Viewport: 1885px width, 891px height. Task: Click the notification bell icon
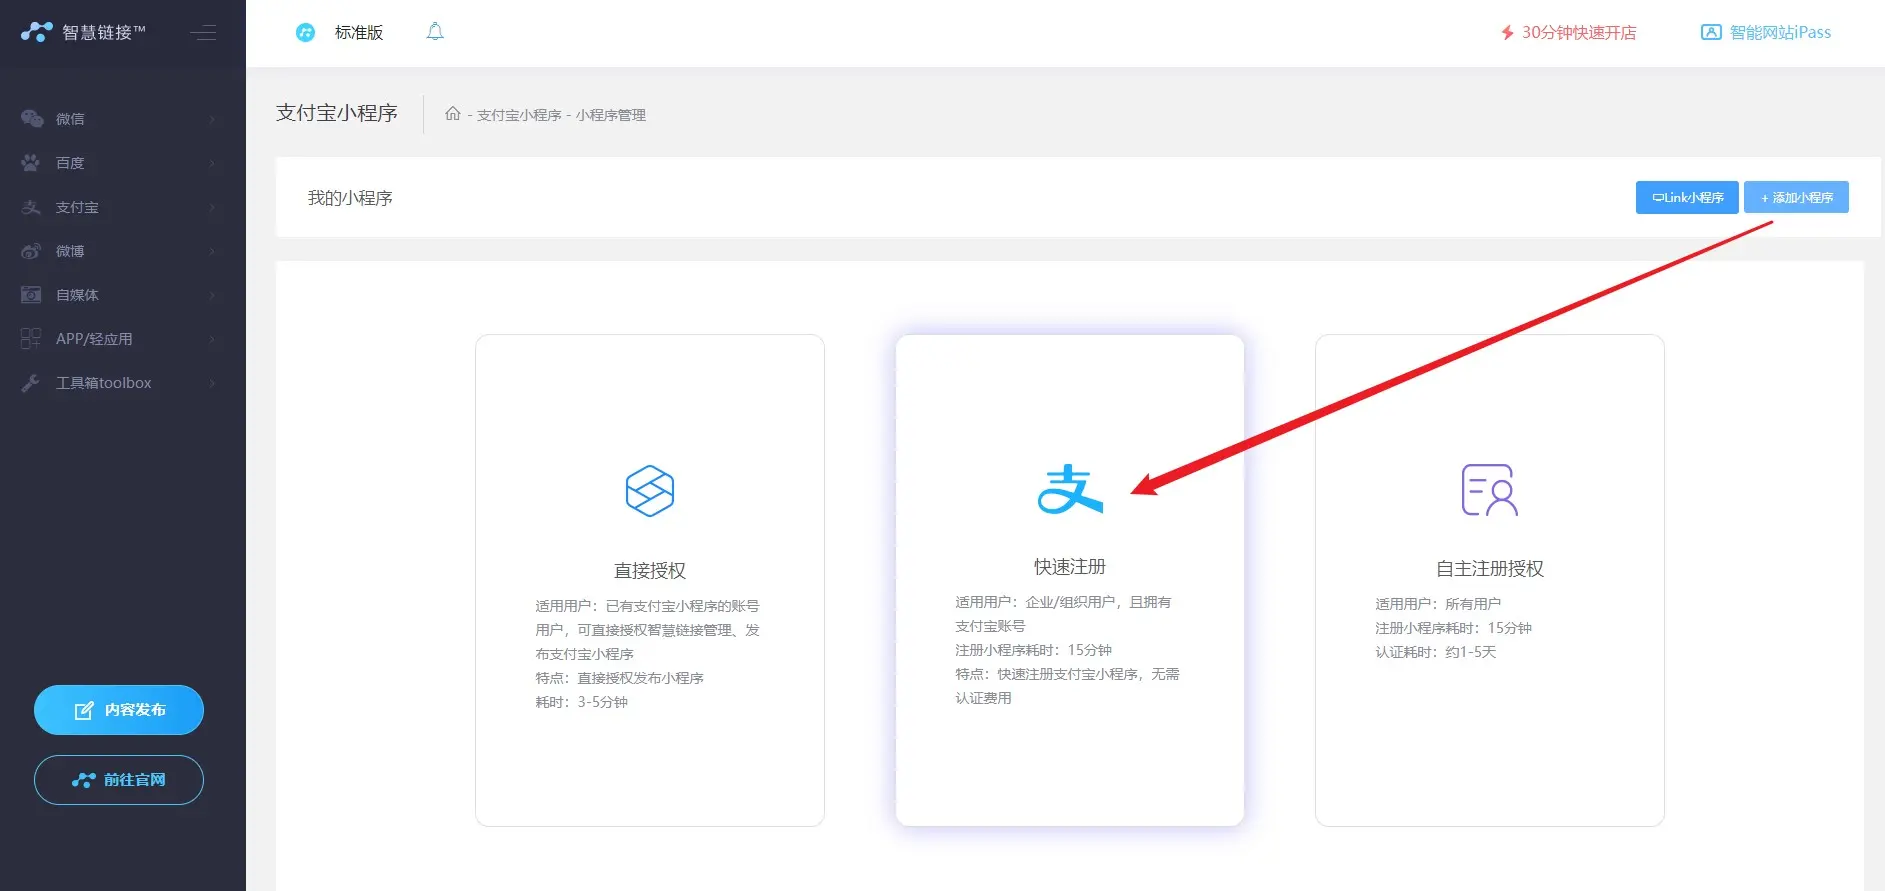[x=435, y=32]
